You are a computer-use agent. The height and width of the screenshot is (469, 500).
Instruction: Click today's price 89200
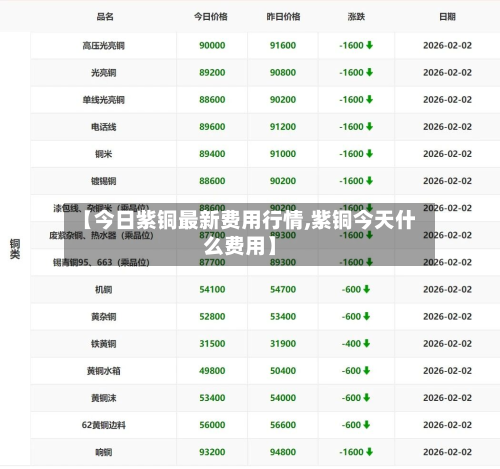point(212,72)
